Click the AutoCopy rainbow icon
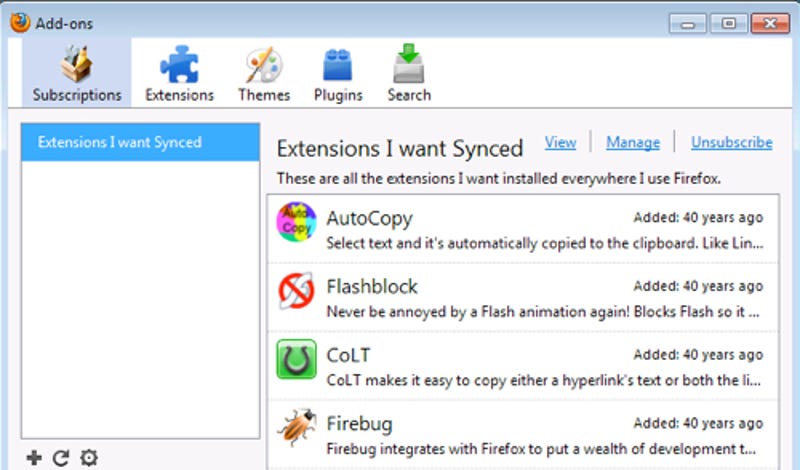800x470 pixels. [296, 222]
